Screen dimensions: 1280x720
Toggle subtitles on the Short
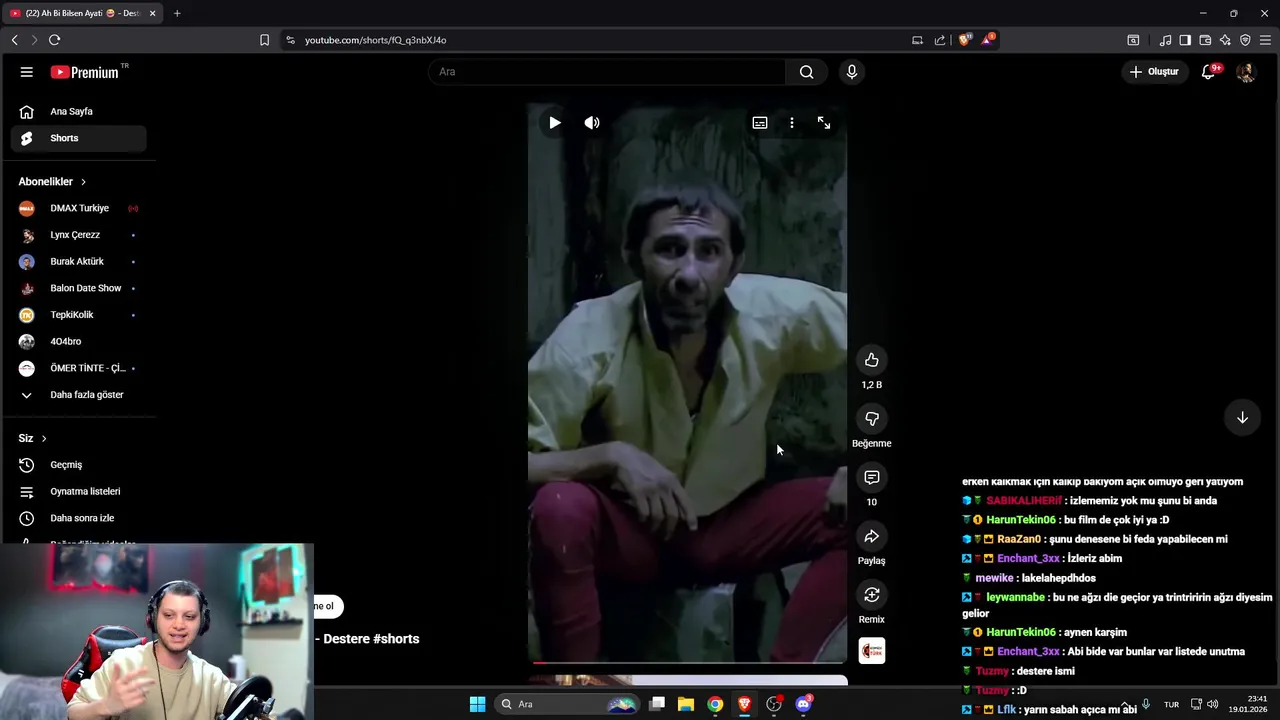[x=760, y=123]
